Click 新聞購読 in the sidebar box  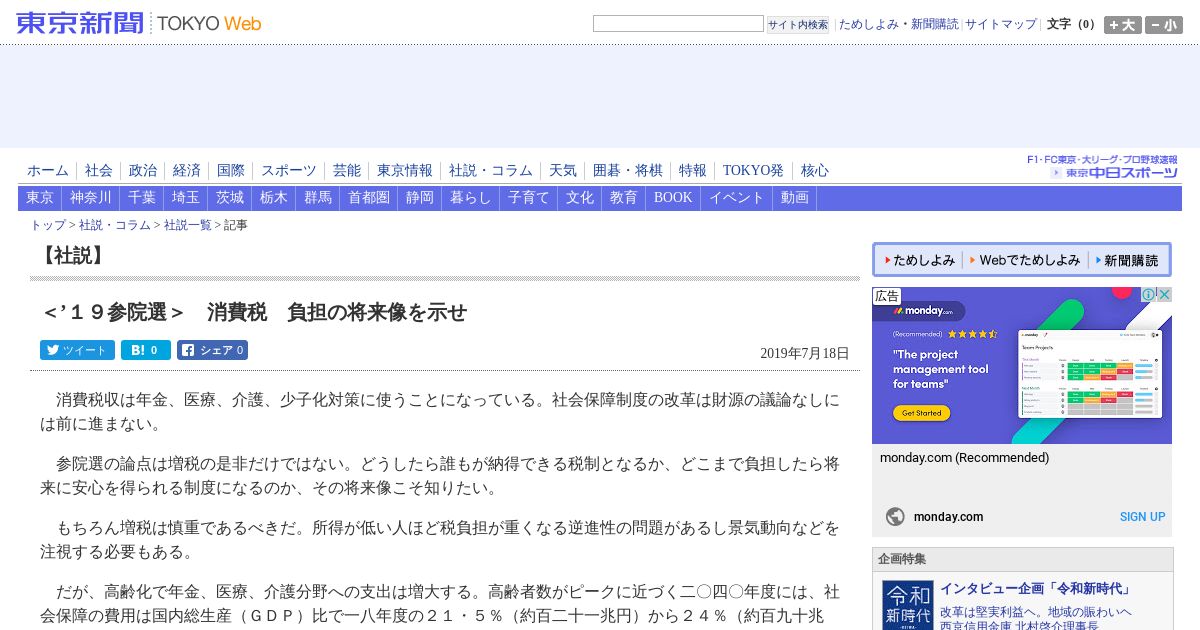(1127, 260)
